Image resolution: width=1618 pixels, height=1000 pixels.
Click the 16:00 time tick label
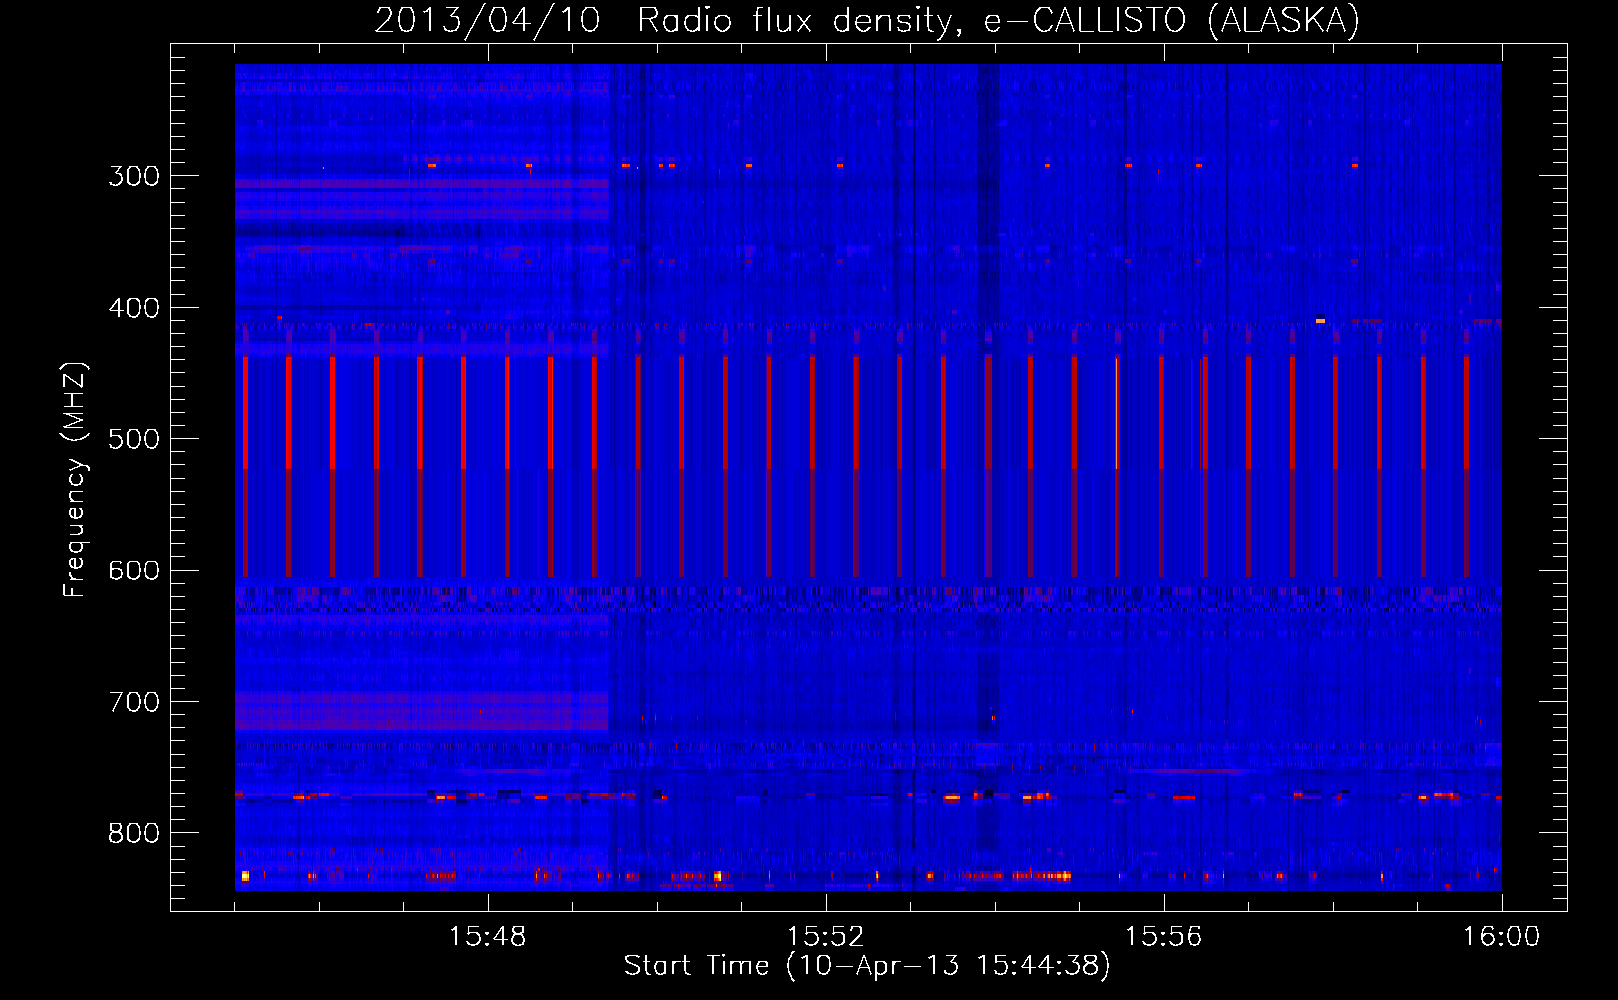coord(1501,937)
